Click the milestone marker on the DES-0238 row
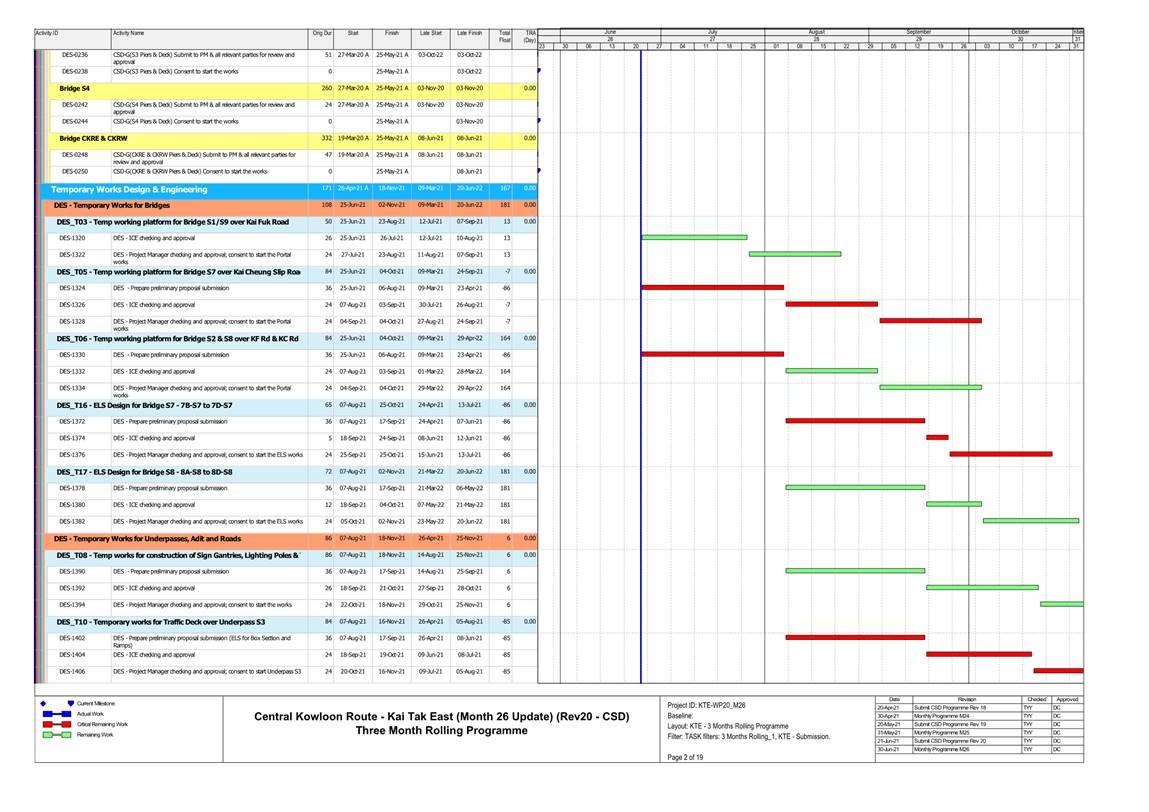The width and height of the screenshot is (1149, 812). (x=539, y=72)
